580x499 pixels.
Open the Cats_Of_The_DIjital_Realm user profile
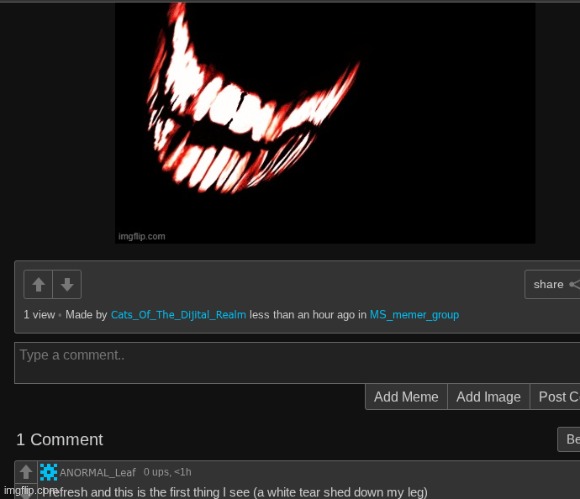click(x=178, y=315)
